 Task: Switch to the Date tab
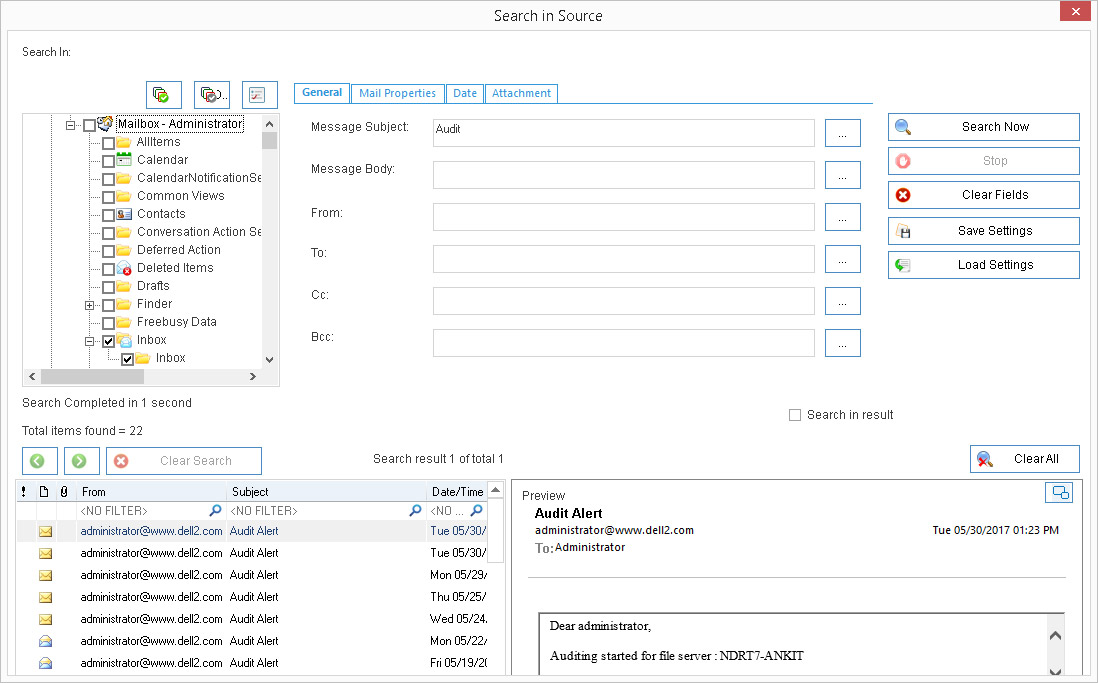coord(464,93)
